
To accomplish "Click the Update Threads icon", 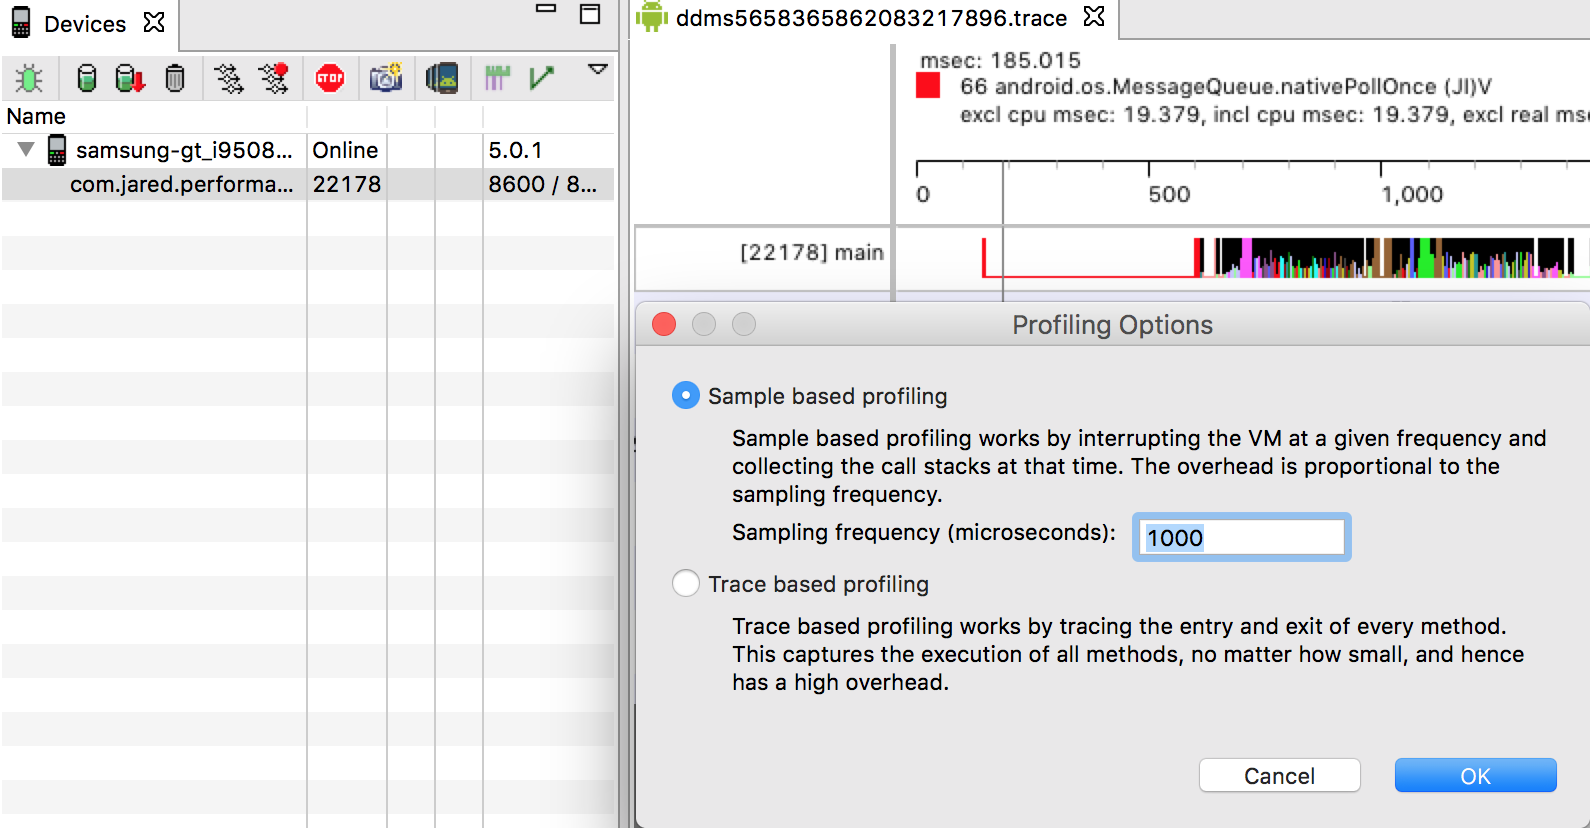I will click(228, 78).
